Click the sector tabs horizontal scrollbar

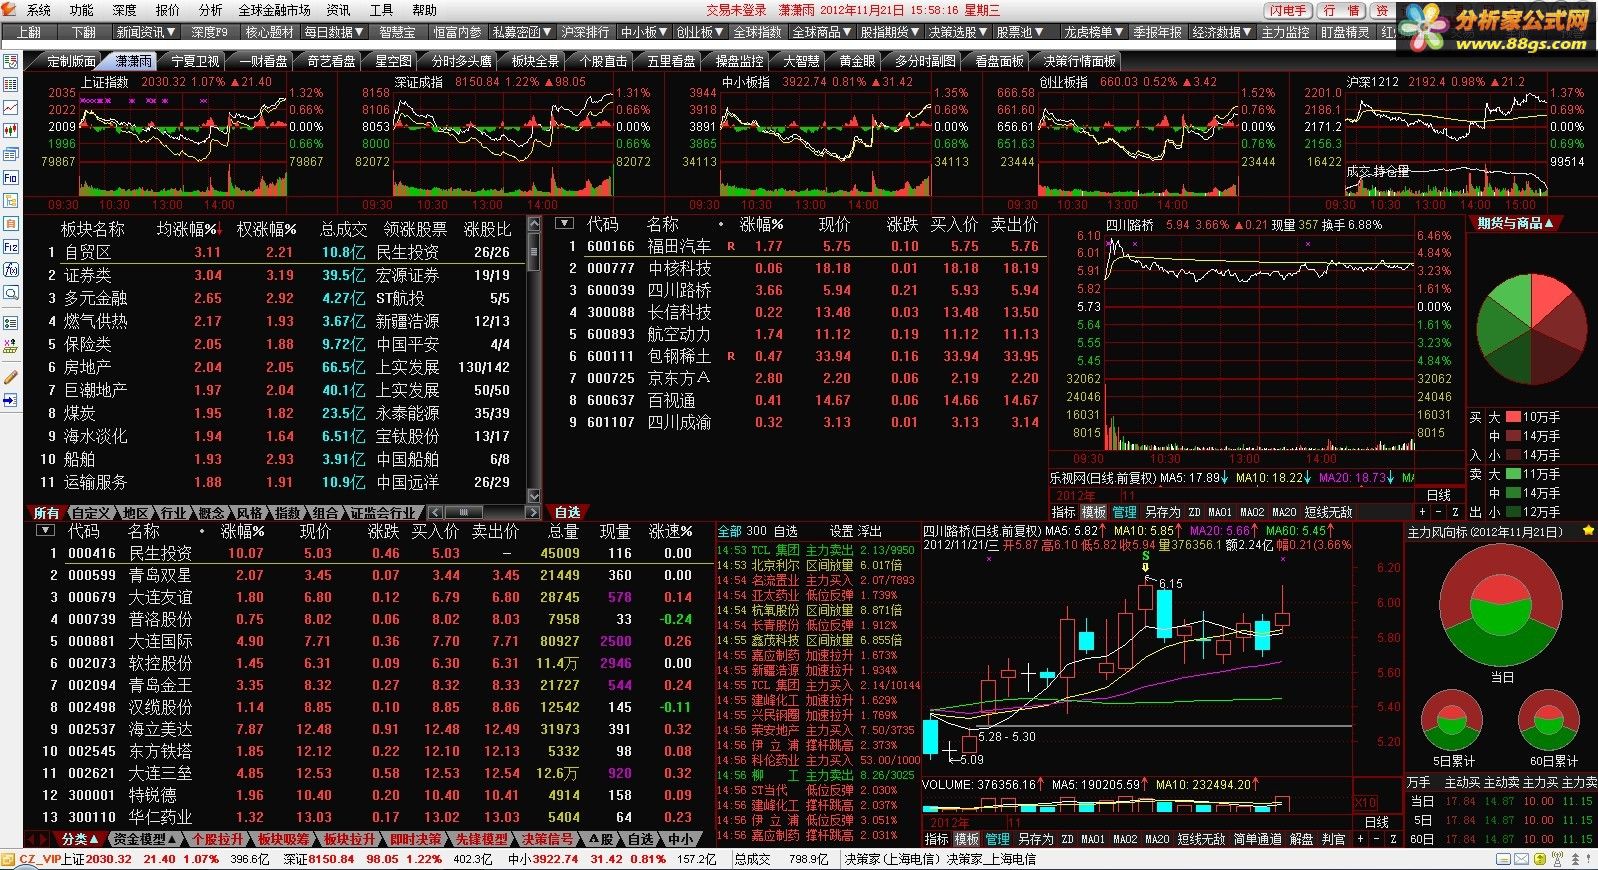[484, 512]
